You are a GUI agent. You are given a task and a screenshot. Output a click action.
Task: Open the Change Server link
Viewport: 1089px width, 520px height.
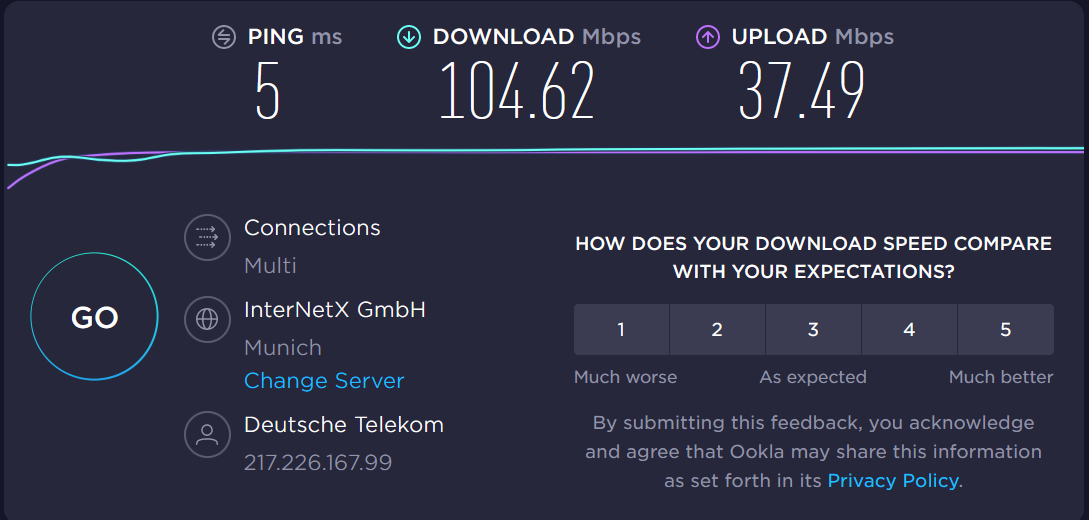(x=324, y=381)
